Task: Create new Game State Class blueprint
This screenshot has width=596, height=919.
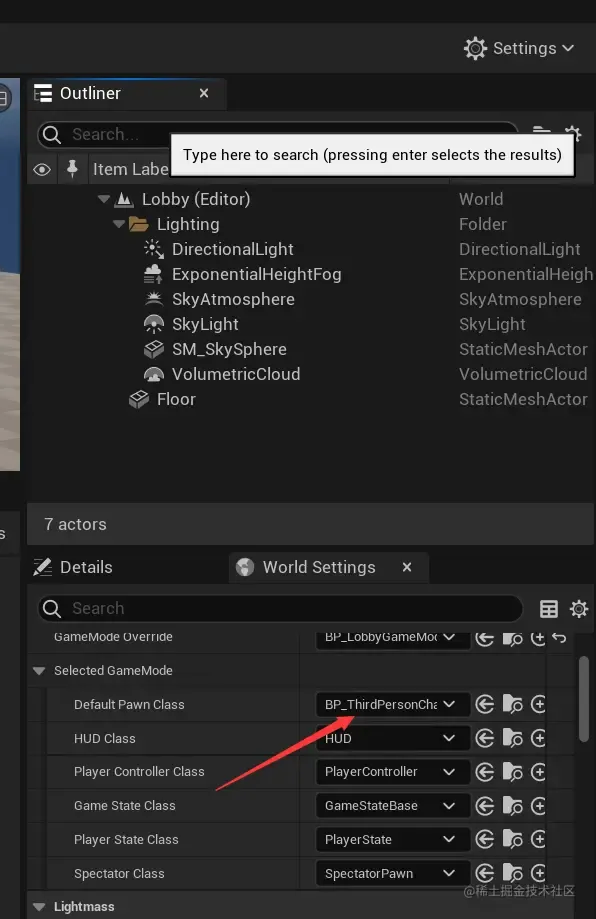Action: coord(538,806)
